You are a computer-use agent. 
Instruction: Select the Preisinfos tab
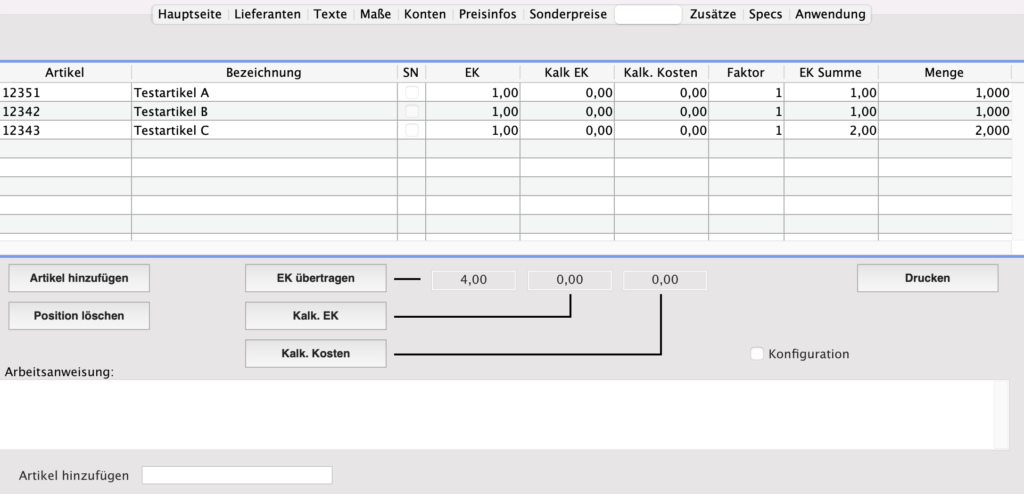point(487,14)
